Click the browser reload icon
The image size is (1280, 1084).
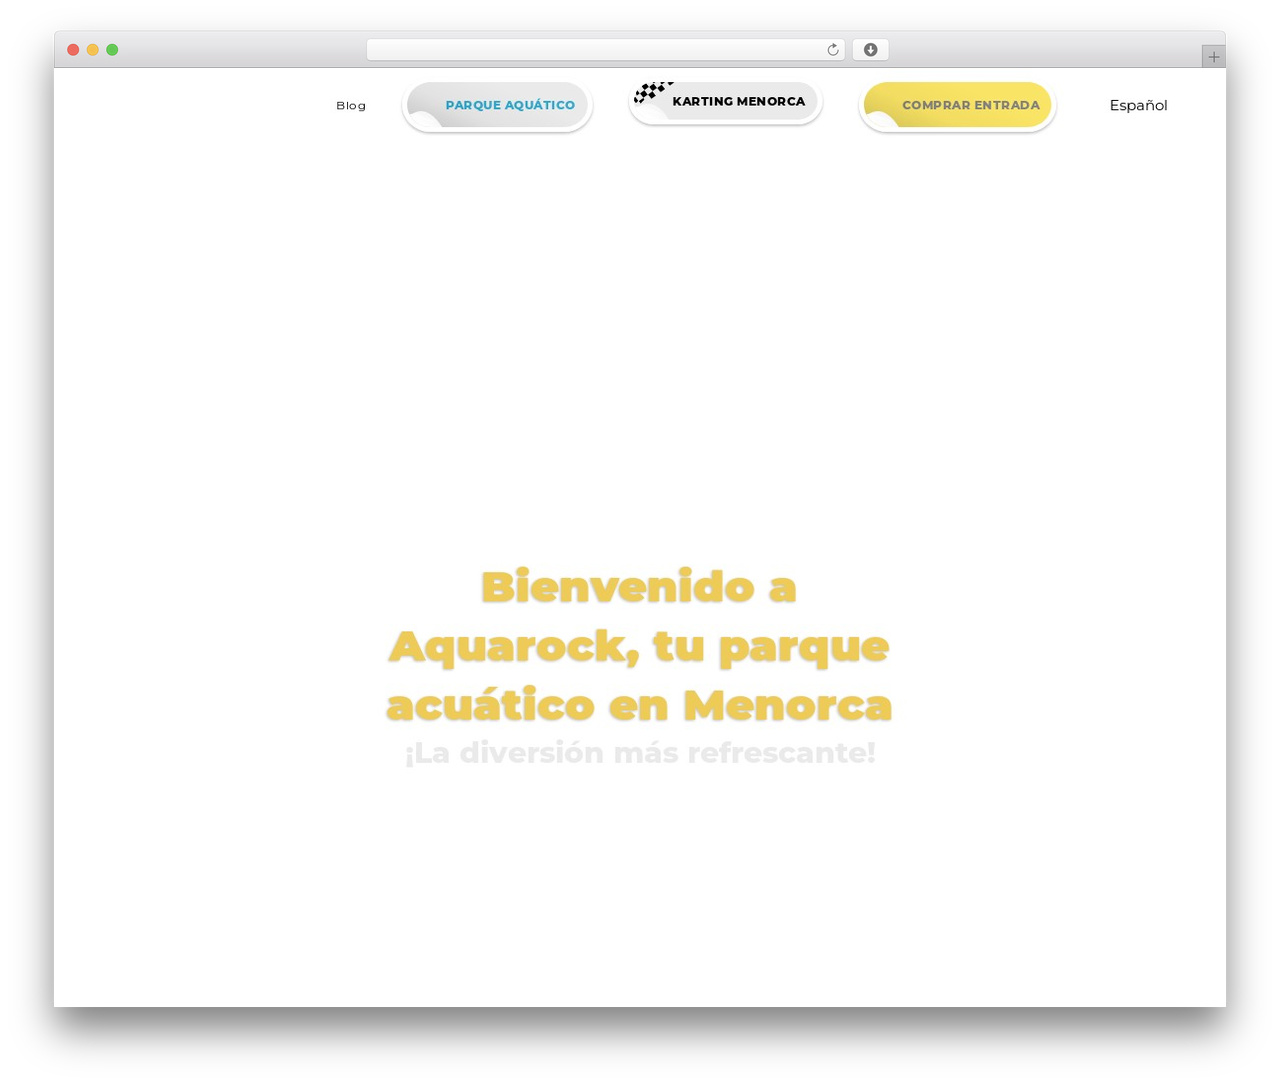(832, 50)
